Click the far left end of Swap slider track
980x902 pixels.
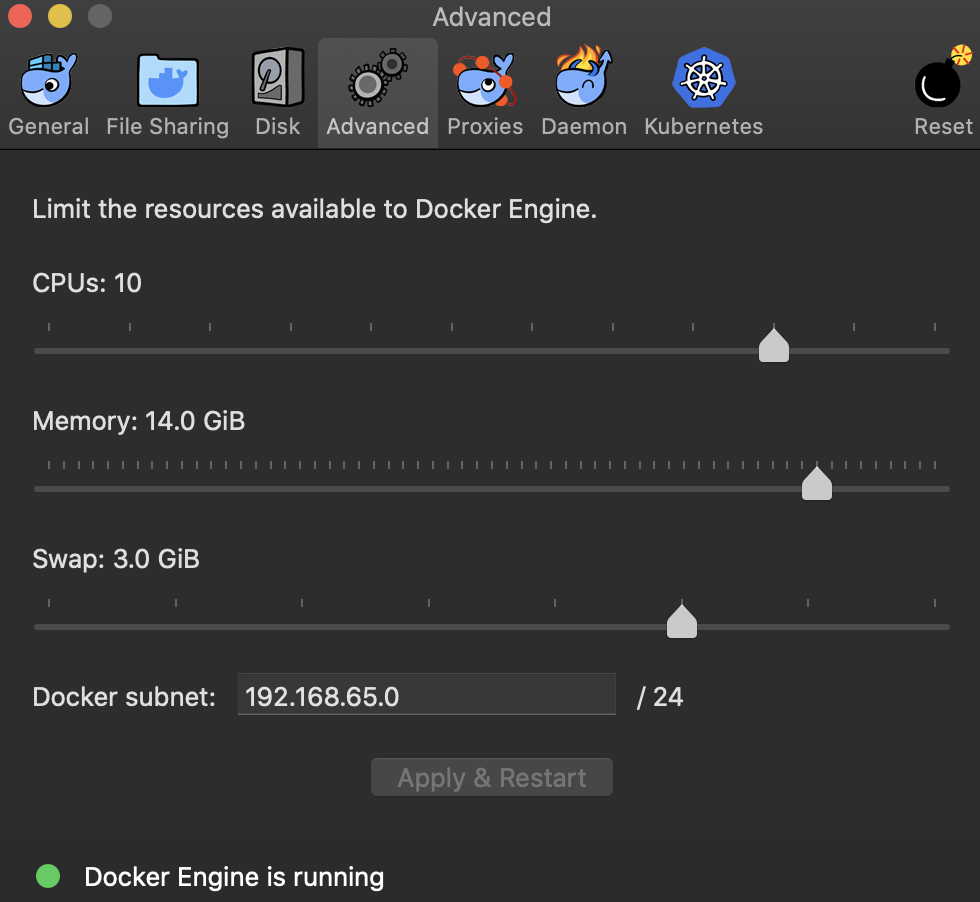(x=38, y=627)
